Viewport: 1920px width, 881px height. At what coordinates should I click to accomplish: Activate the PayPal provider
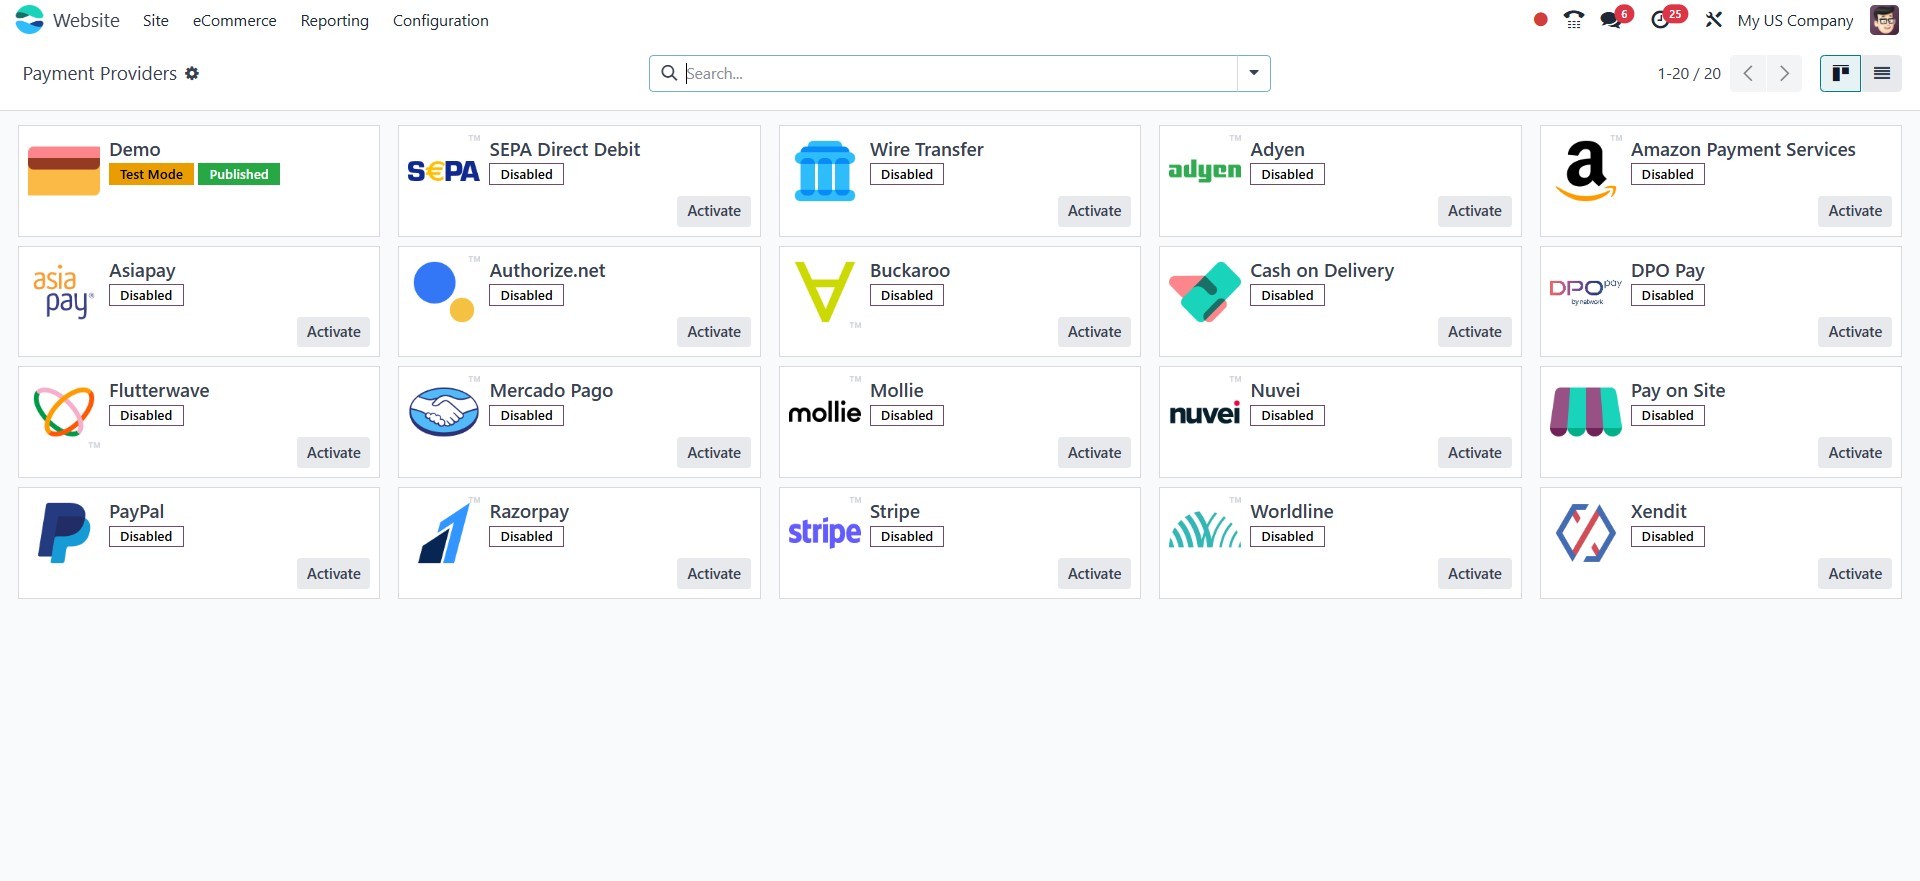click(x=334, y=574)
